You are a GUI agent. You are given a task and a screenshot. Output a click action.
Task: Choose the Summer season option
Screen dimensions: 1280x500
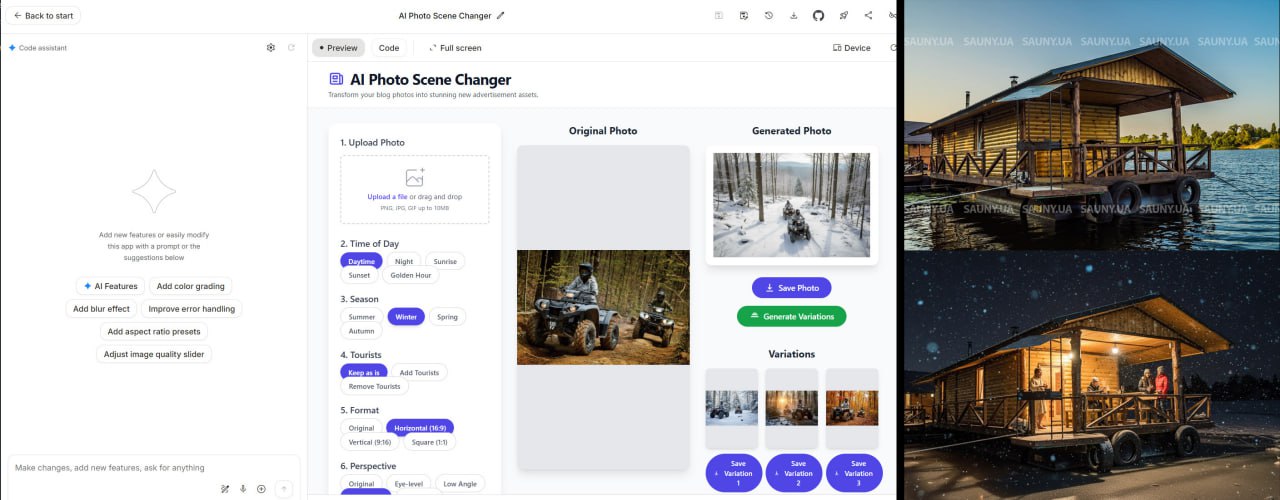(x=362, y=317)
